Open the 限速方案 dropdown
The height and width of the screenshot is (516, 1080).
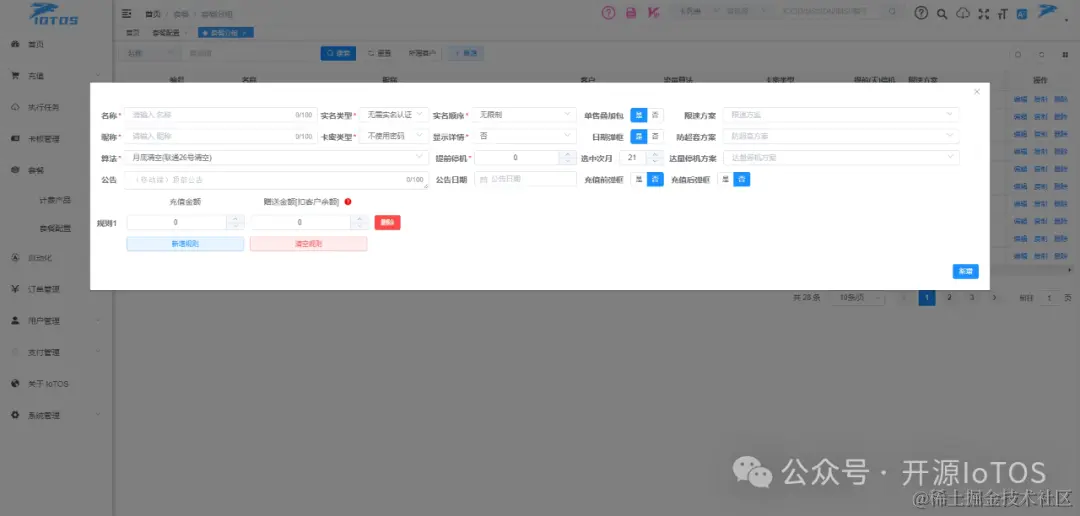click(841, 114)
